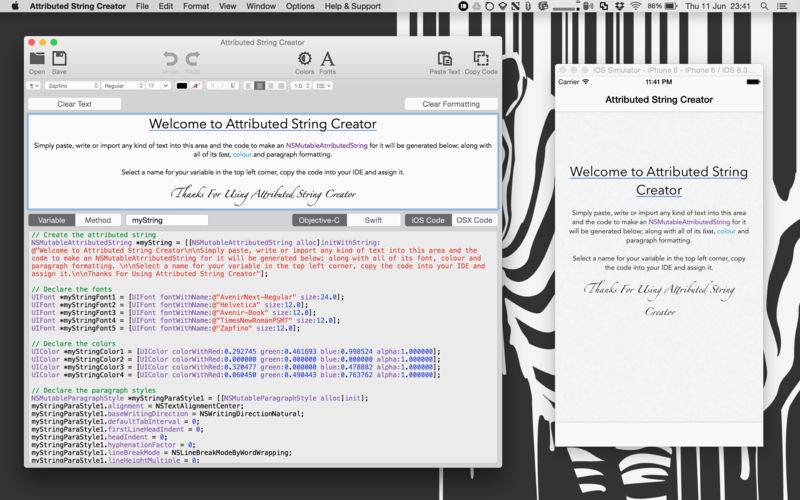800x500 pixels.
Task: Open the Colors panel from the toolbar
Action: point(305,62)
